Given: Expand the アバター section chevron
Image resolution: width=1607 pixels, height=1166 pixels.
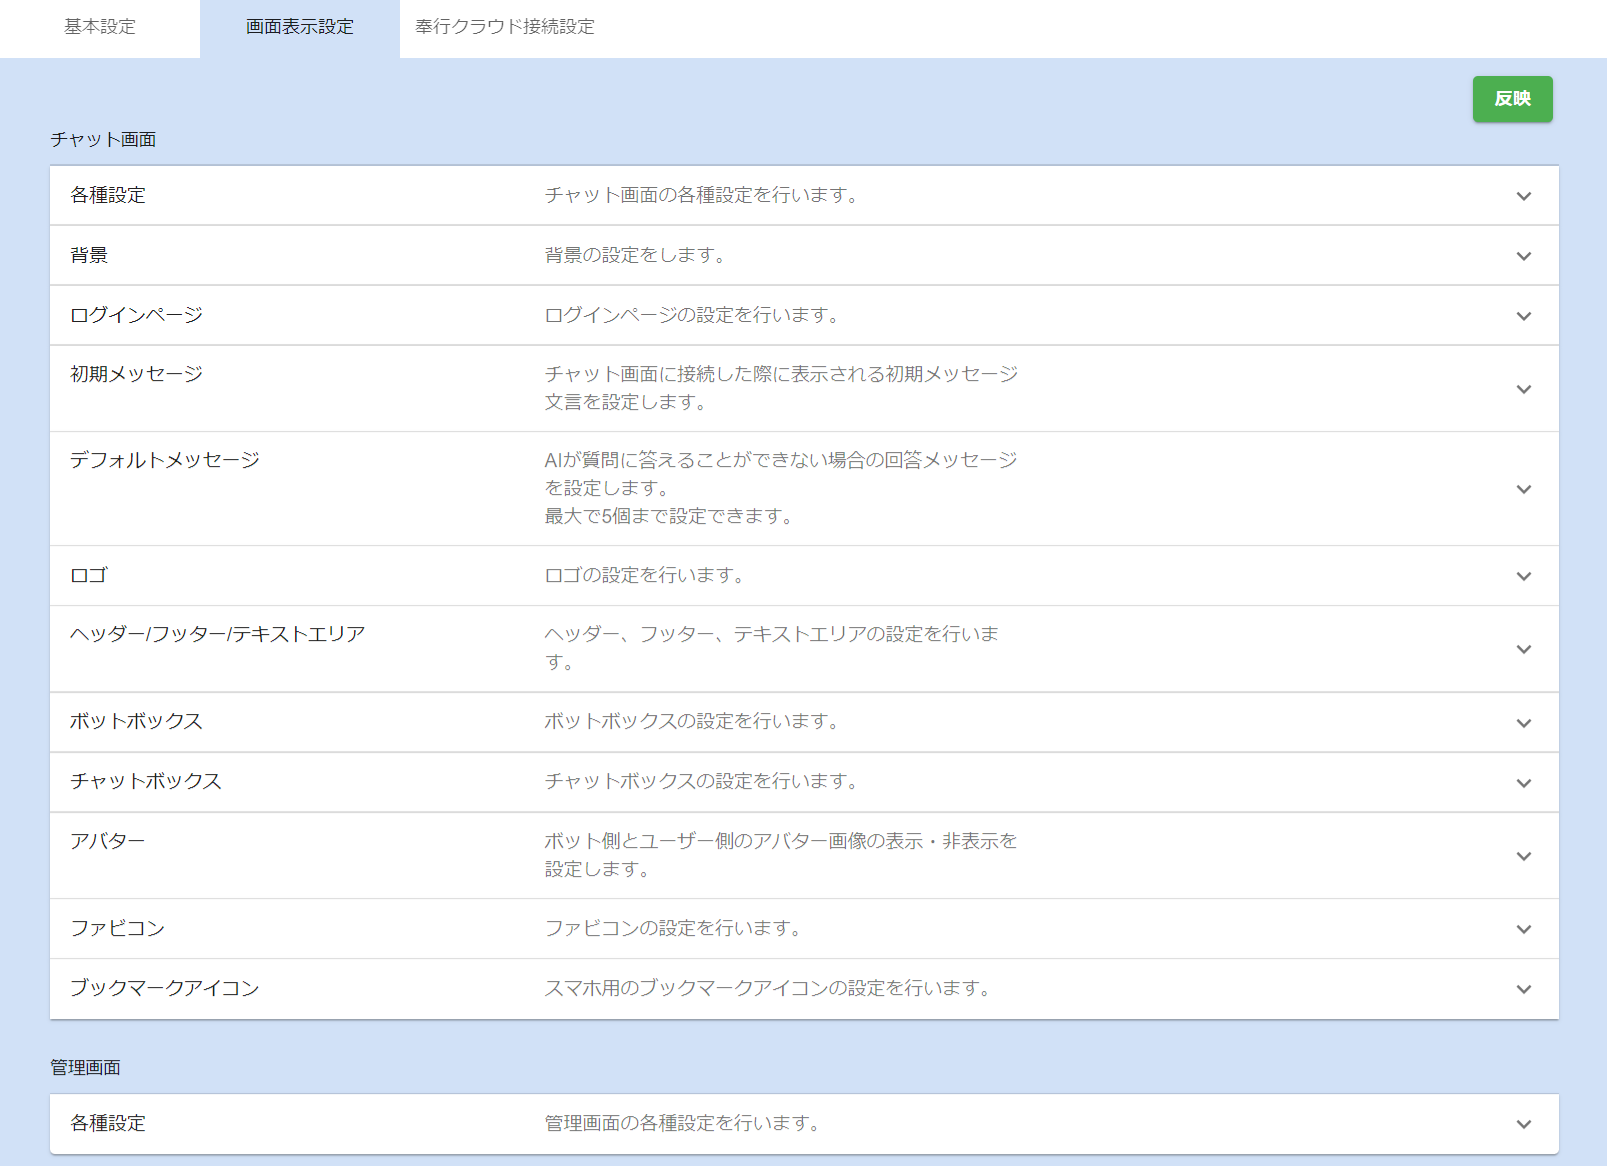Looking at the screenshot, I should (x=1523, y=856).
